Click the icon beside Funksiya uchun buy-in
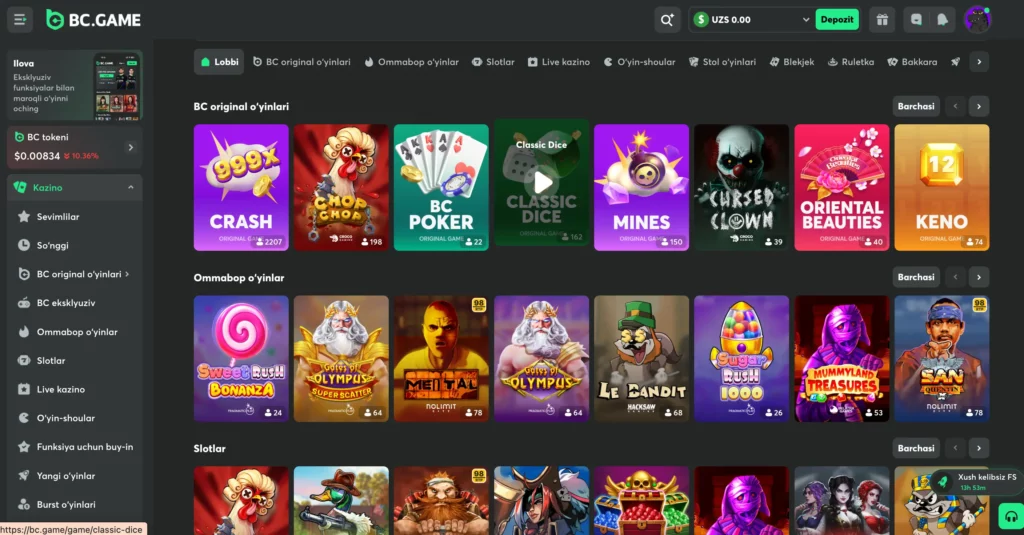This screenshot has height=535, width=1024. [x=24, y=447]
